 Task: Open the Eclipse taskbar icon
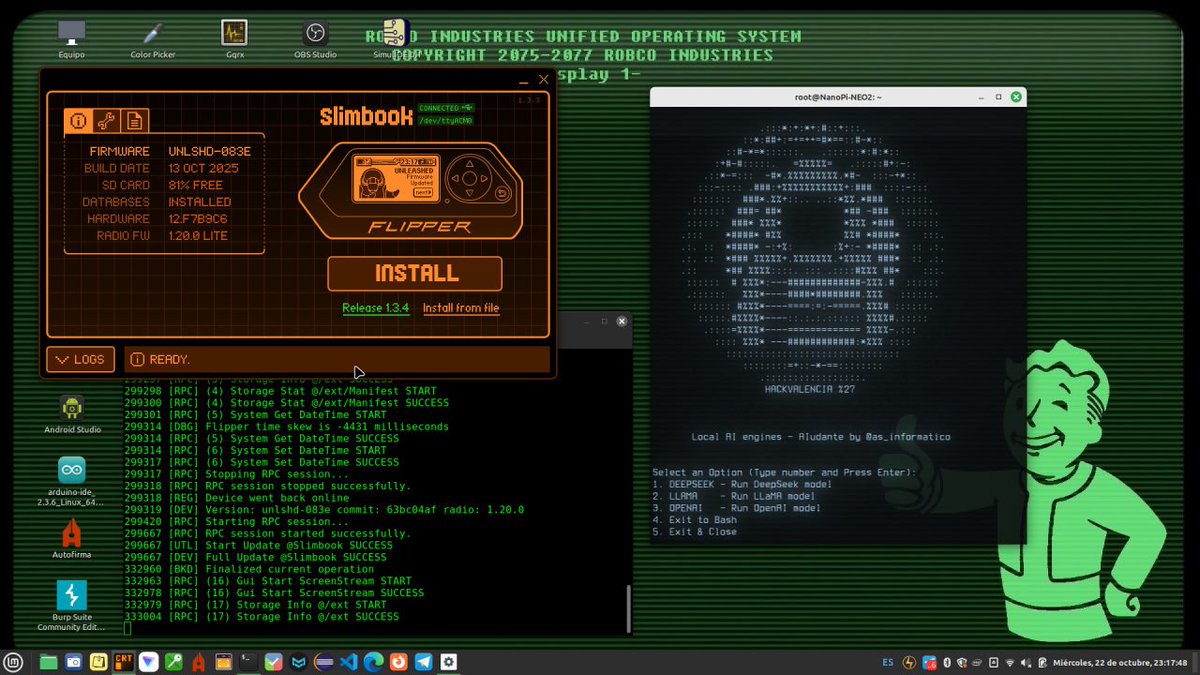[323, 662]
